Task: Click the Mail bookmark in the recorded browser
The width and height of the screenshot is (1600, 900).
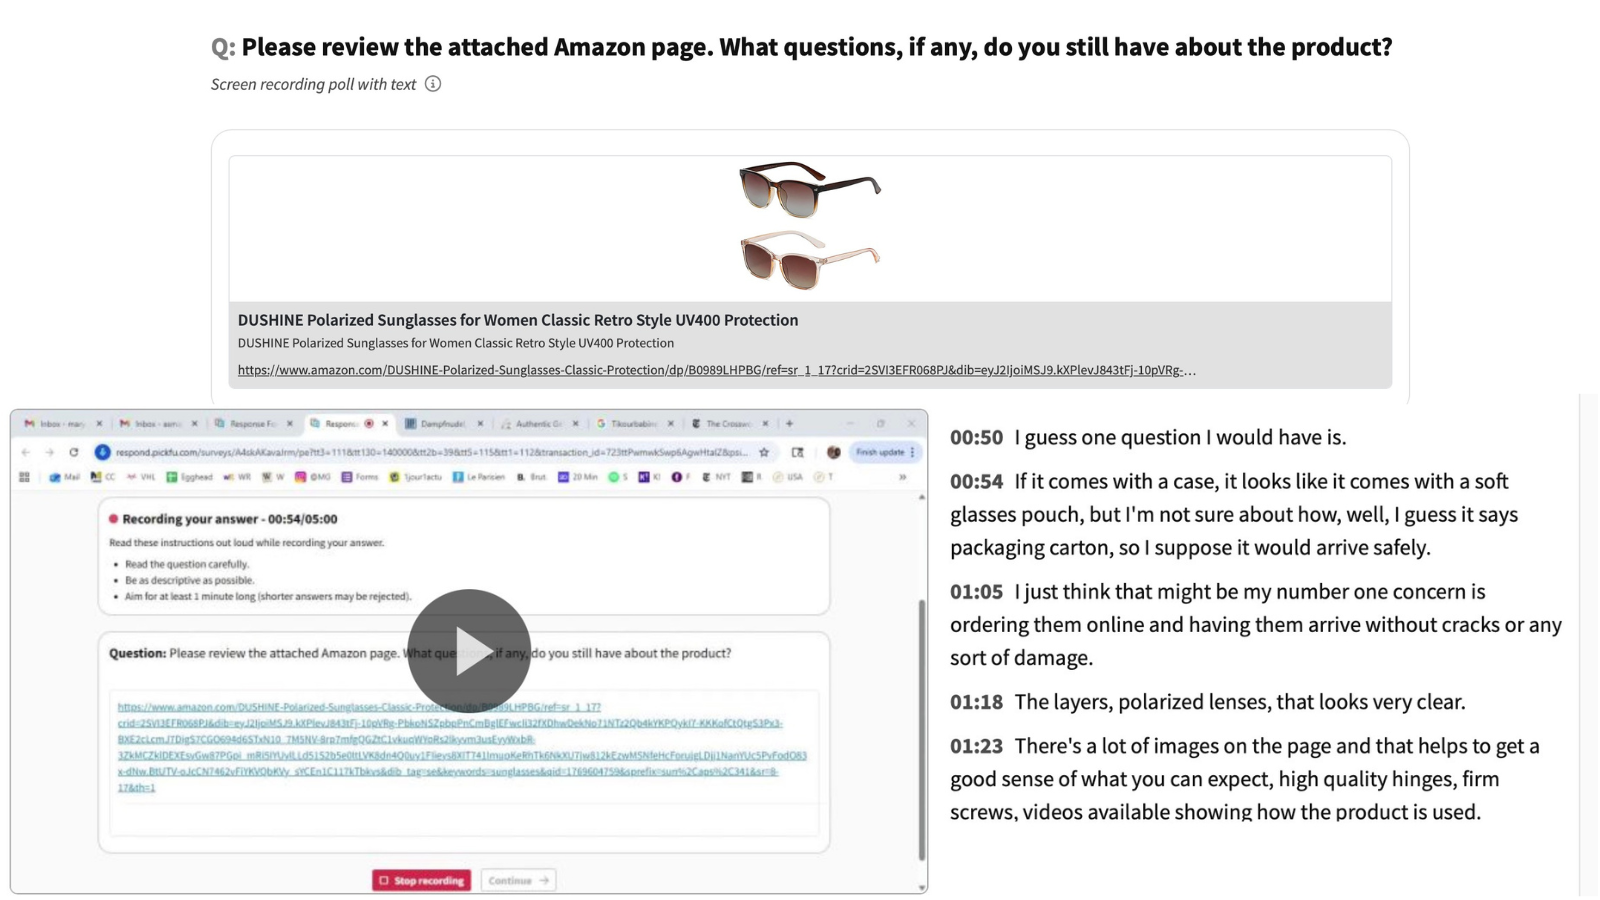Action: click(64, 477)
